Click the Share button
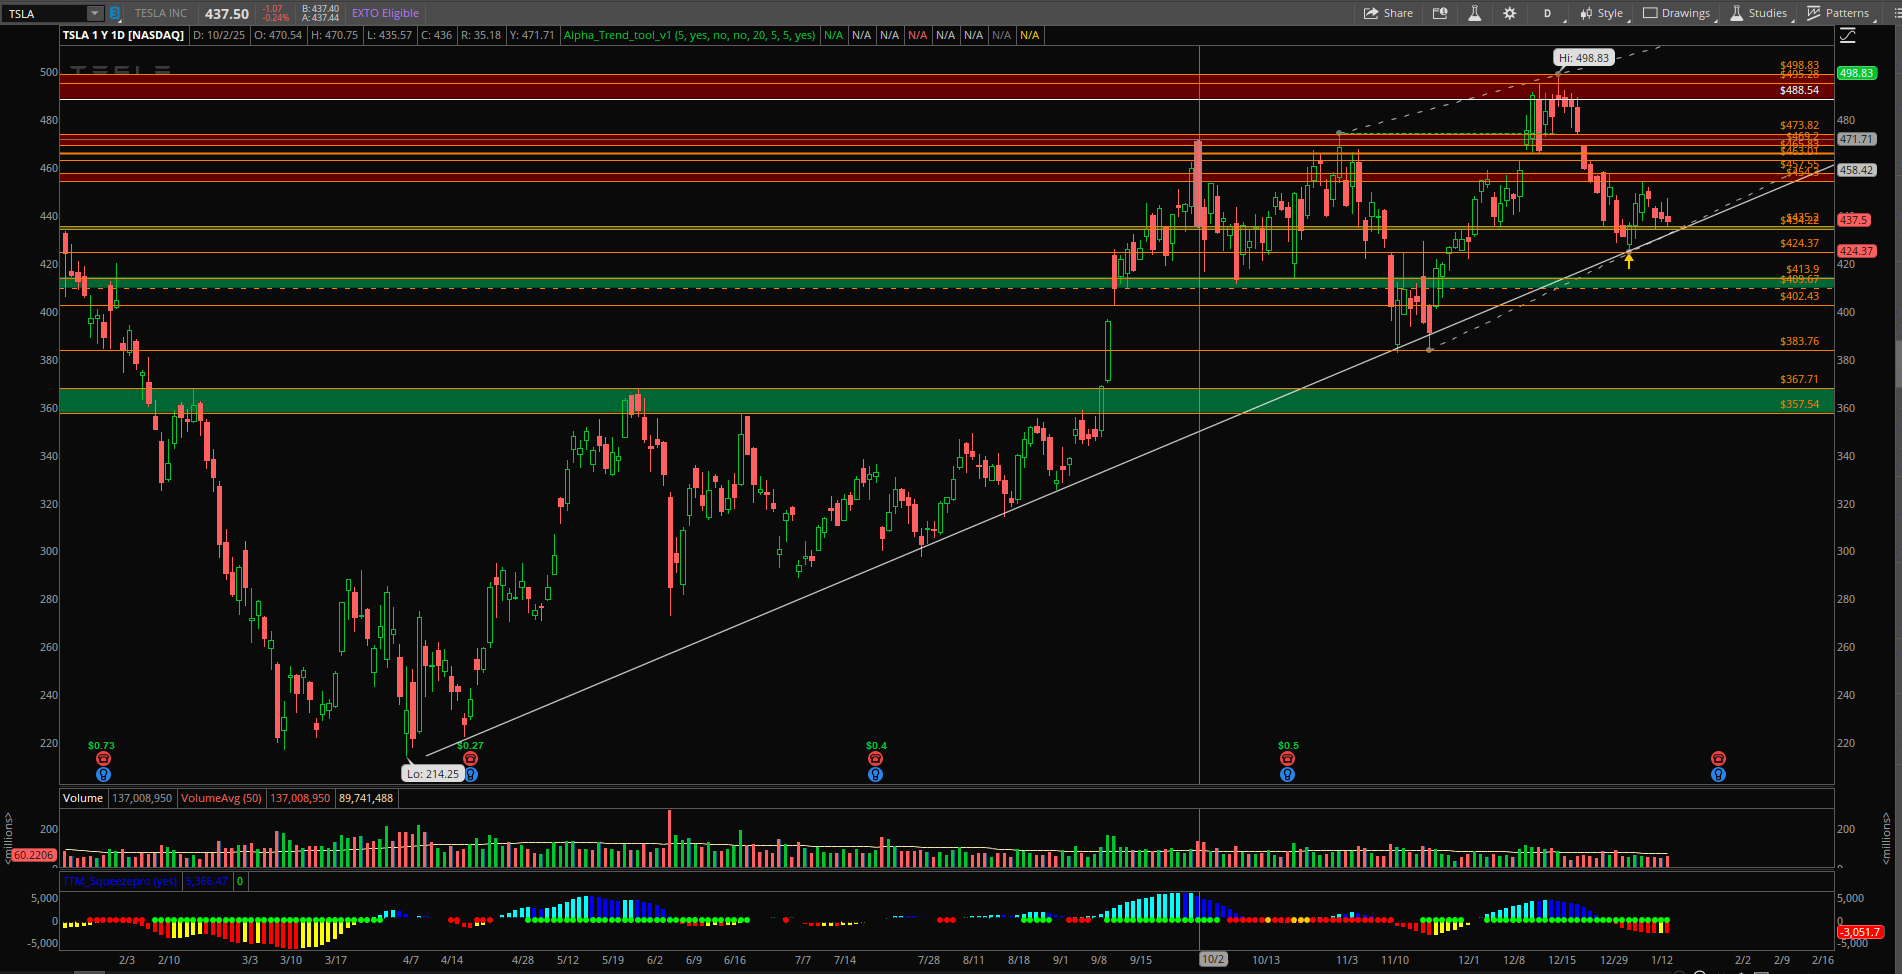 tap(1388, 13)
